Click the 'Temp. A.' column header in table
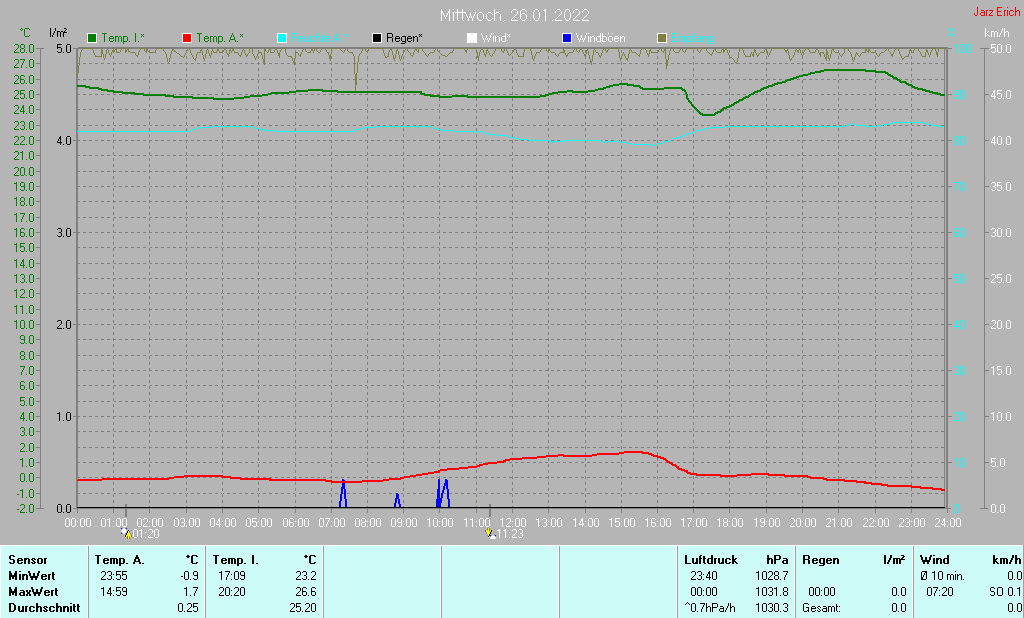The image size is (1024, 618). (x=119, y=560)
